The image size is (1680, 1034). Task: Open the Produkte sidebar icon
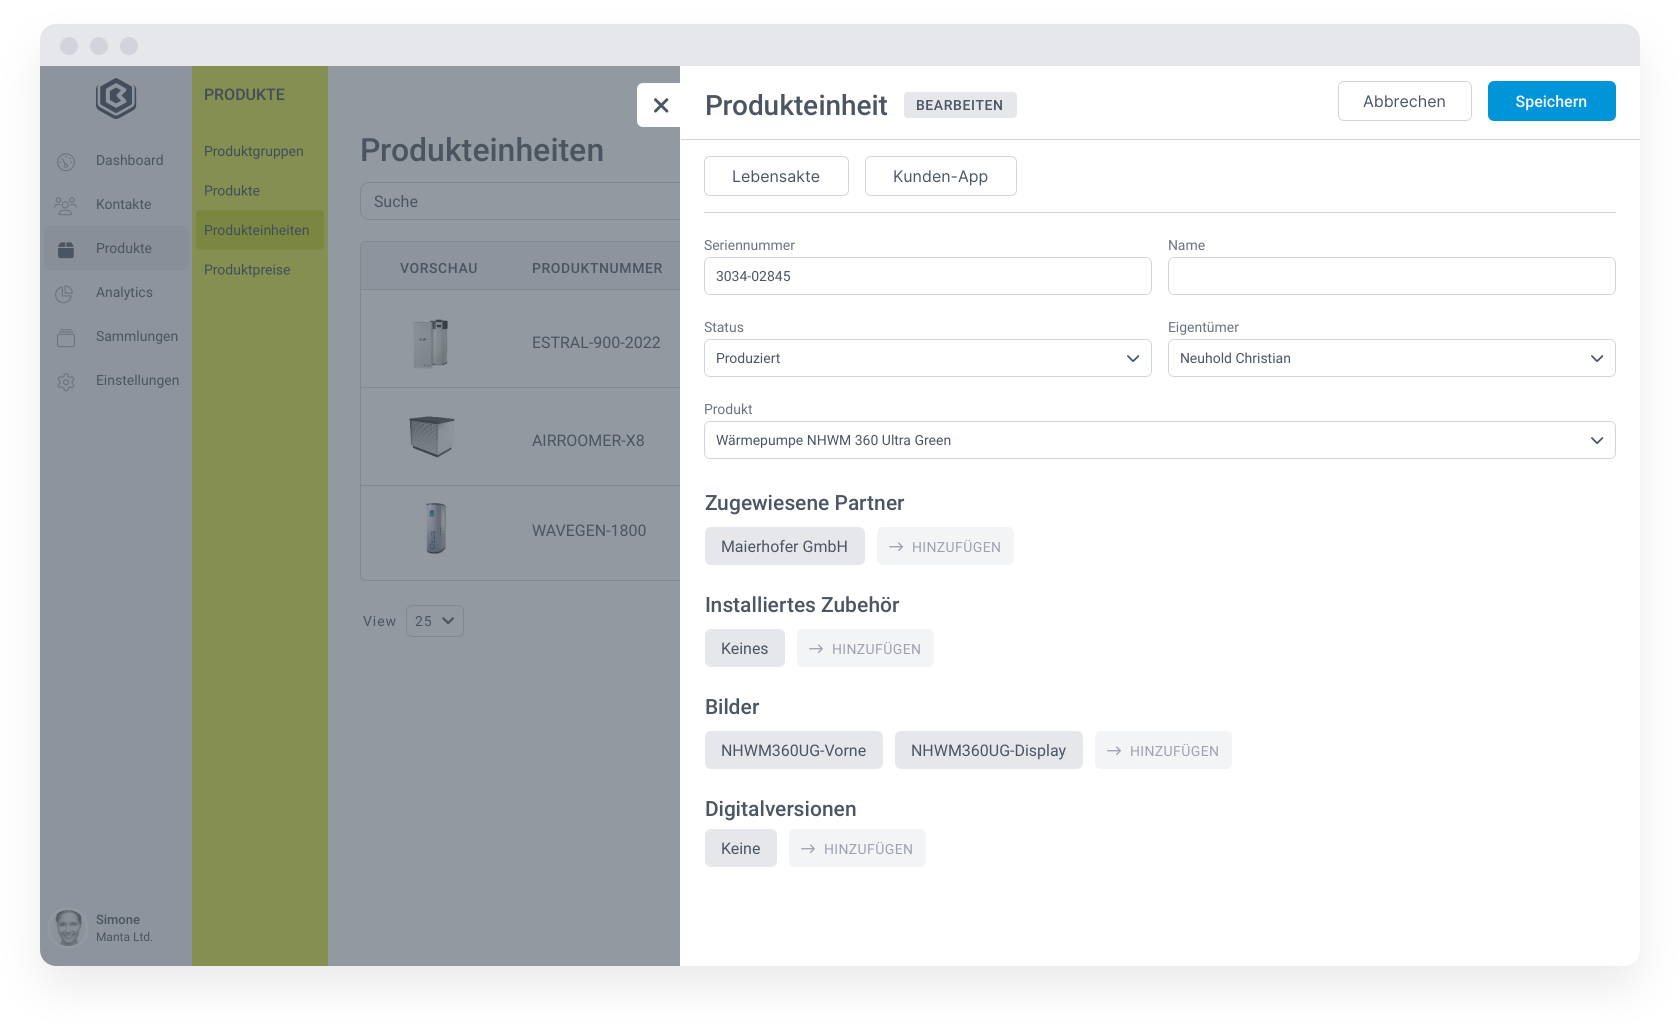pos(65,248)
